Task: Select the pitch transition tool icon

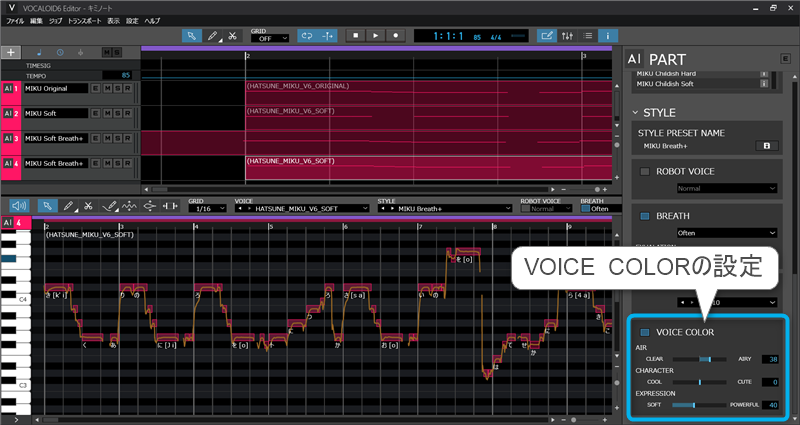Action: pyautogui.click(x=149, y=206)
